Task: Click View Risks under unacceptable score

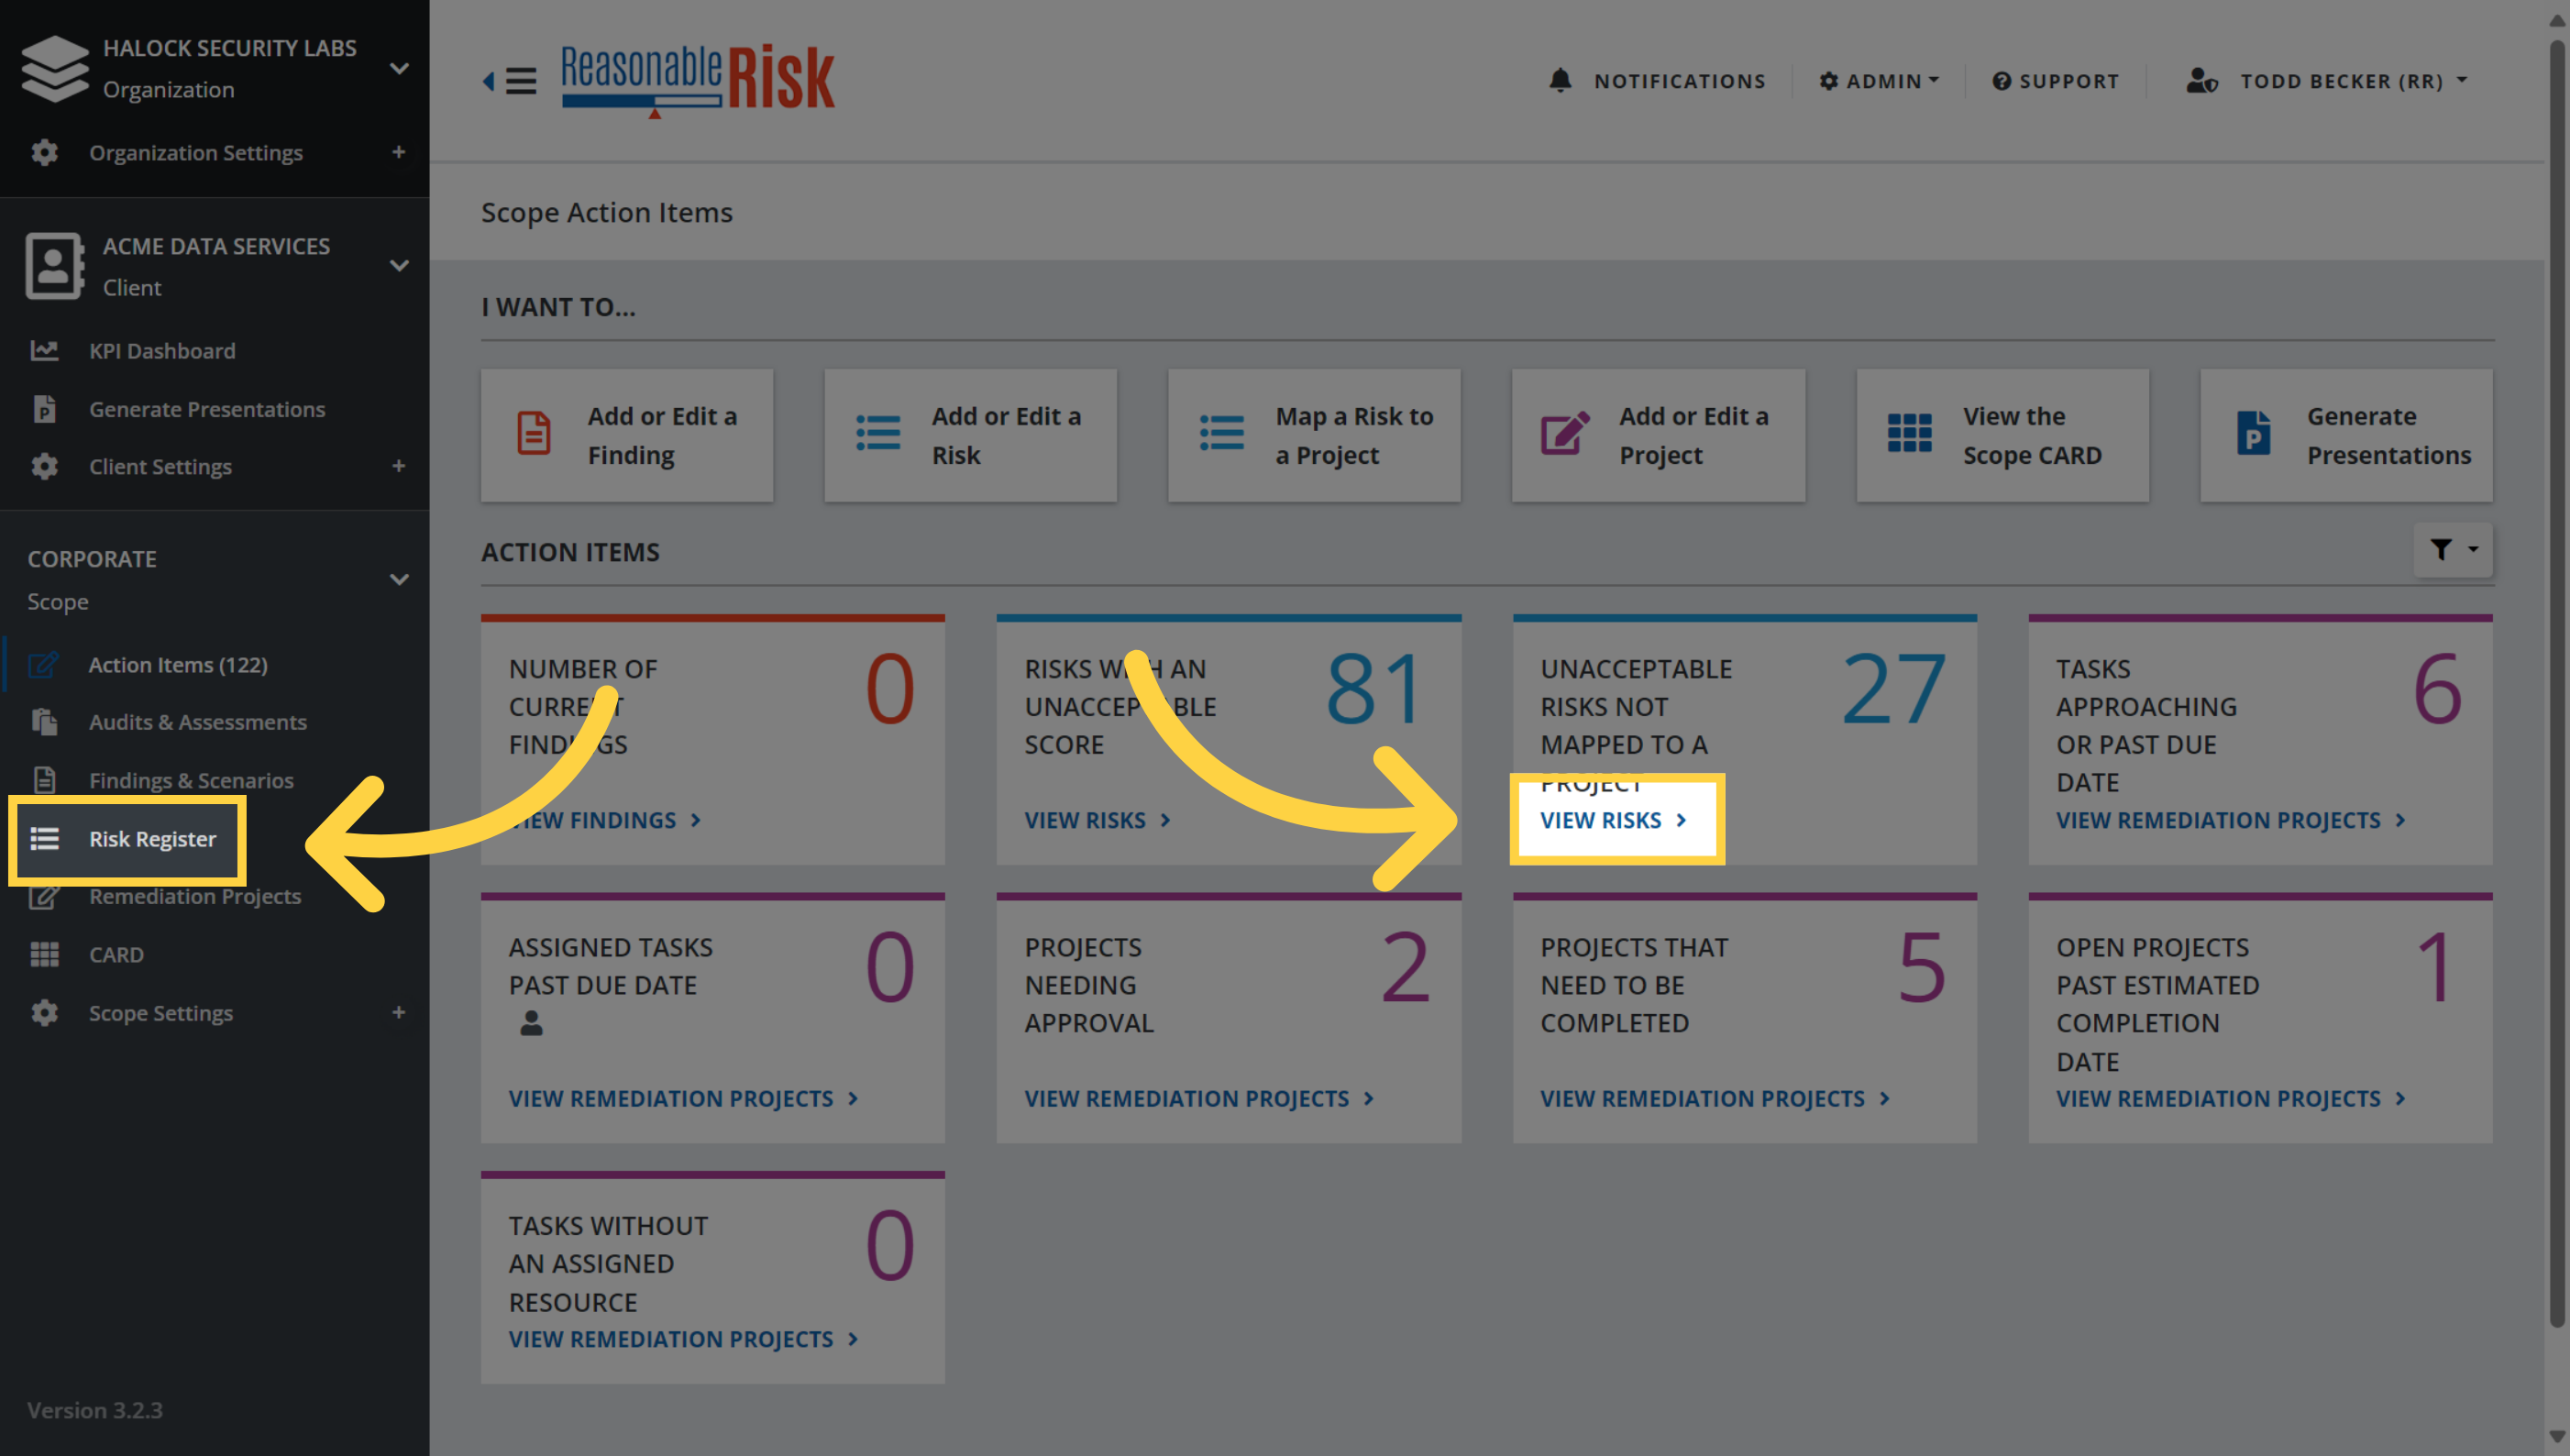Action: pyautogui.click(x=1097, y=820)
